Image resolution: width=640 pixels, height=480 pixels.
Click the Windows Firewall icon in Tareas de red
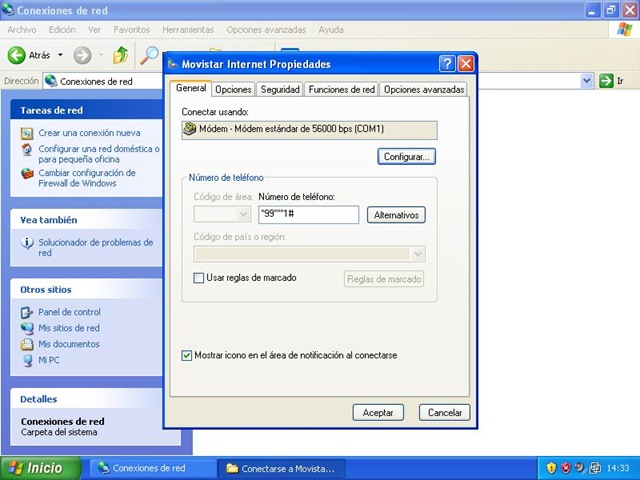(x=27, y=173)
